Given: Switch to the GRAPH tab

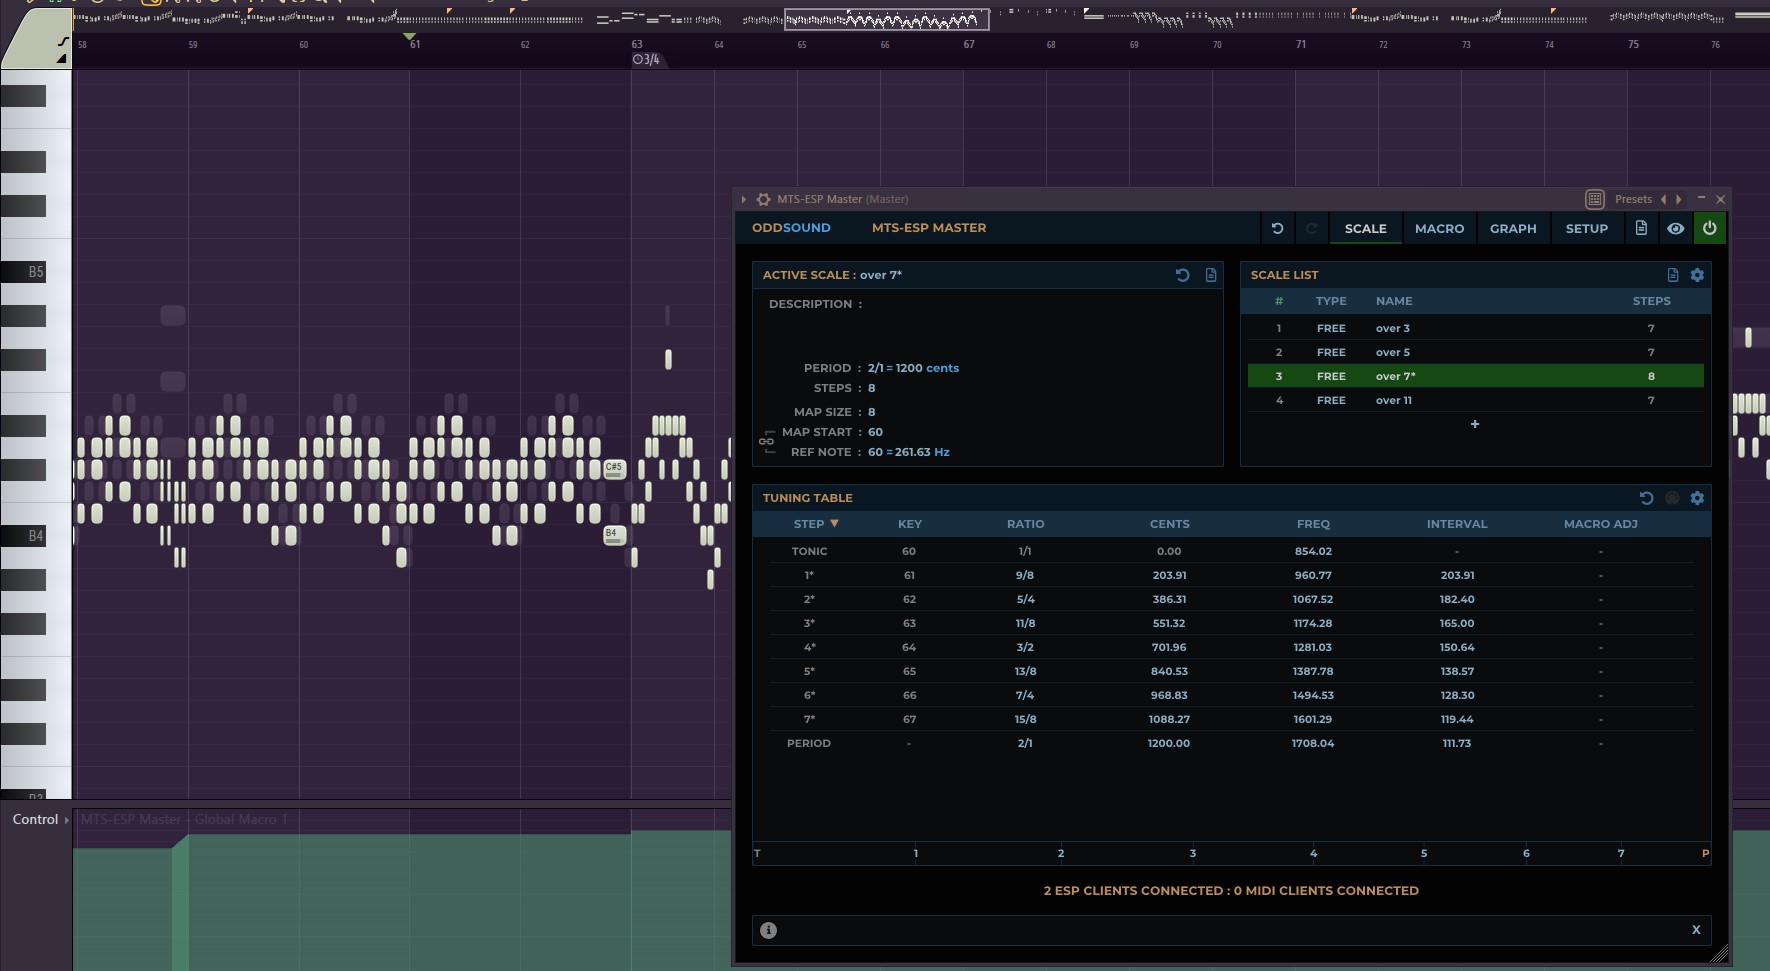Looking at the screenshot, I should coord(1513,228).
